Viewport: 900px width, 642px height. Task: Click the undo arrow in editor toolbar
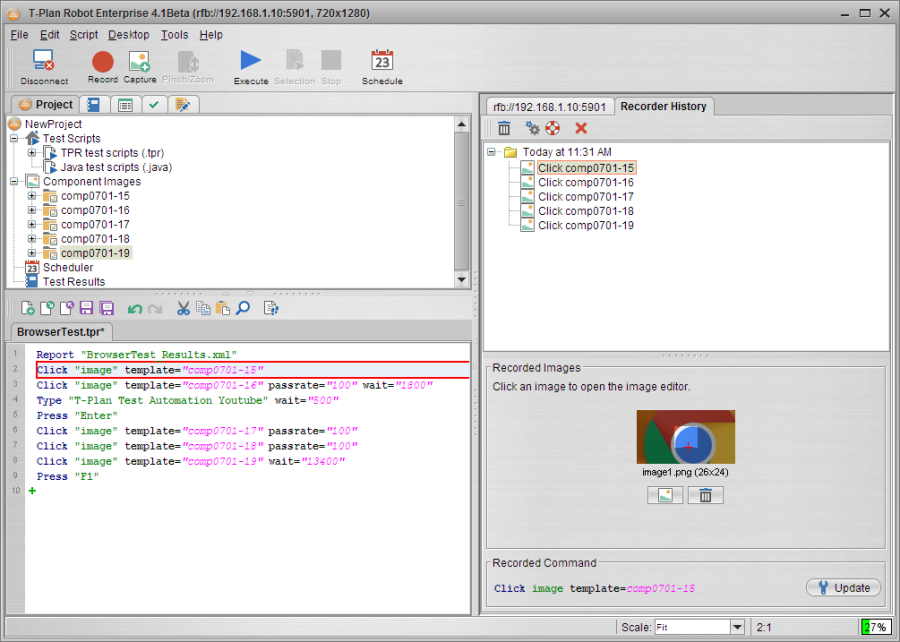pyautogui.click(x=134, y=309)
